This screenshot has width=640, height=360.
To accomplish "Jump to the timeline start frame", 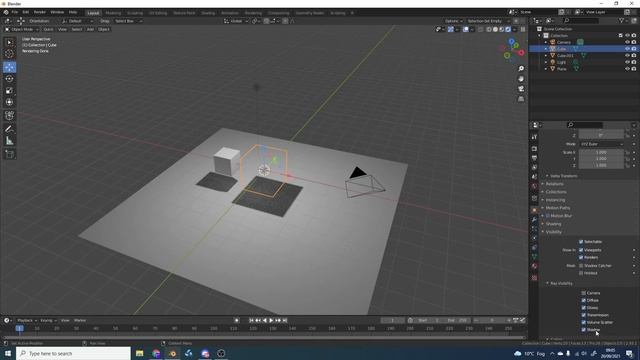I will click(251, 320).
